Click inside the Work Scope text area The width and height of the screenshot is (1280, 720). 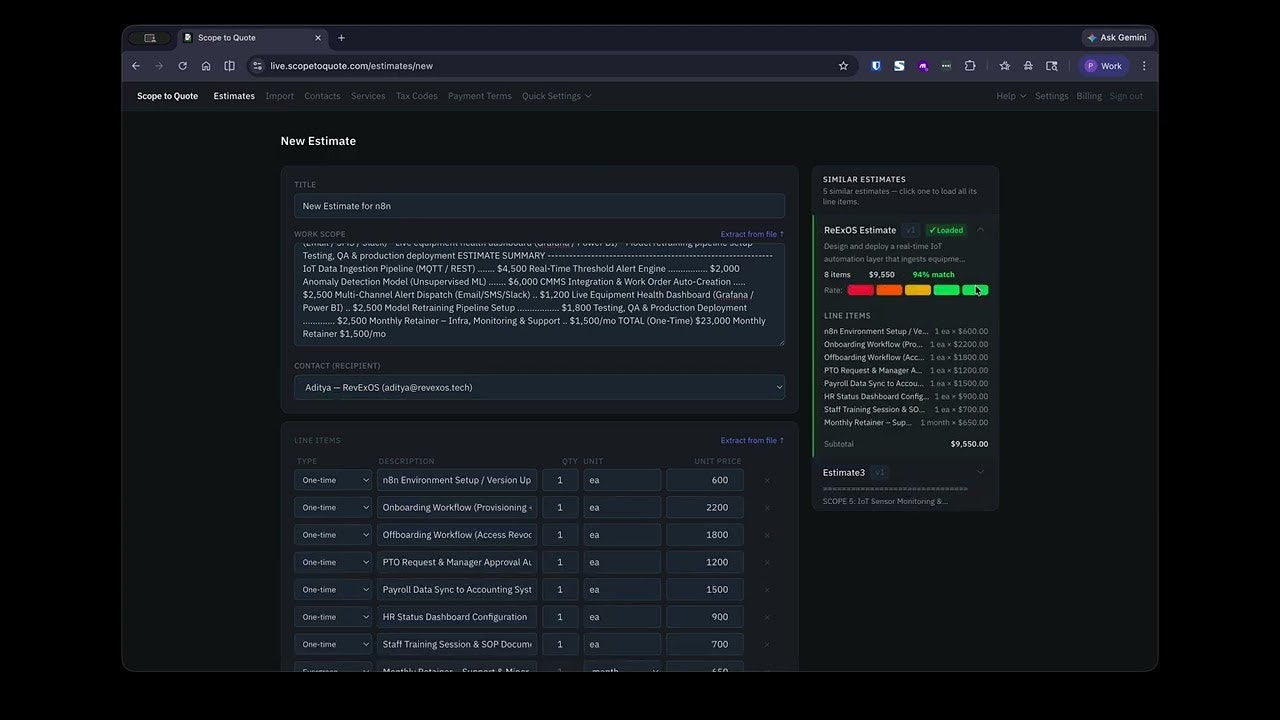coord(539,295)
